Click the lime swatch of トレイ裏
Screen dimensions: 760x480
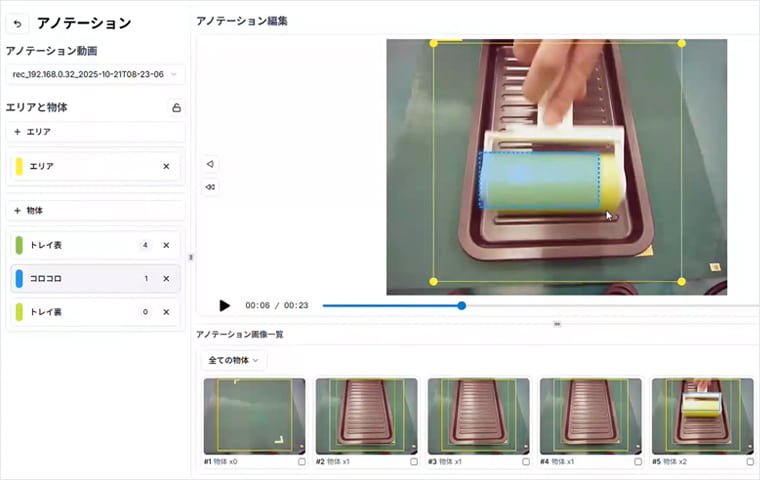tap(19, 312)
